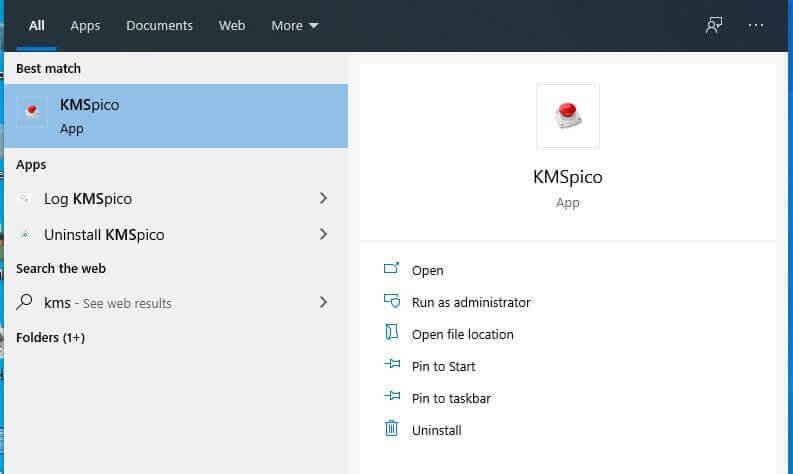The image size is (793, 474).
Task: Click the magnifier icon beside kms
Action: [24, 302]
